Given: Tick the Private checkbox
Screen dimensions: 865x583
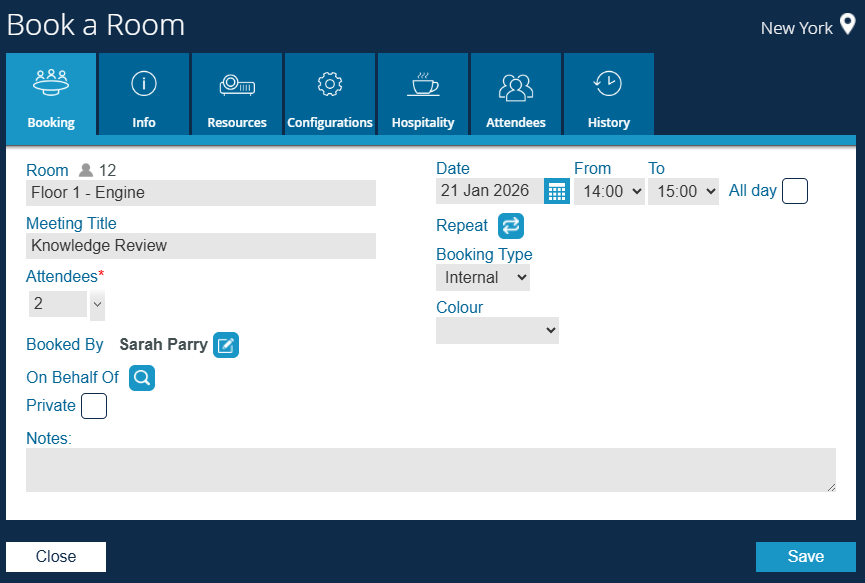Looking at the screenshot, I should pos(93,406).
